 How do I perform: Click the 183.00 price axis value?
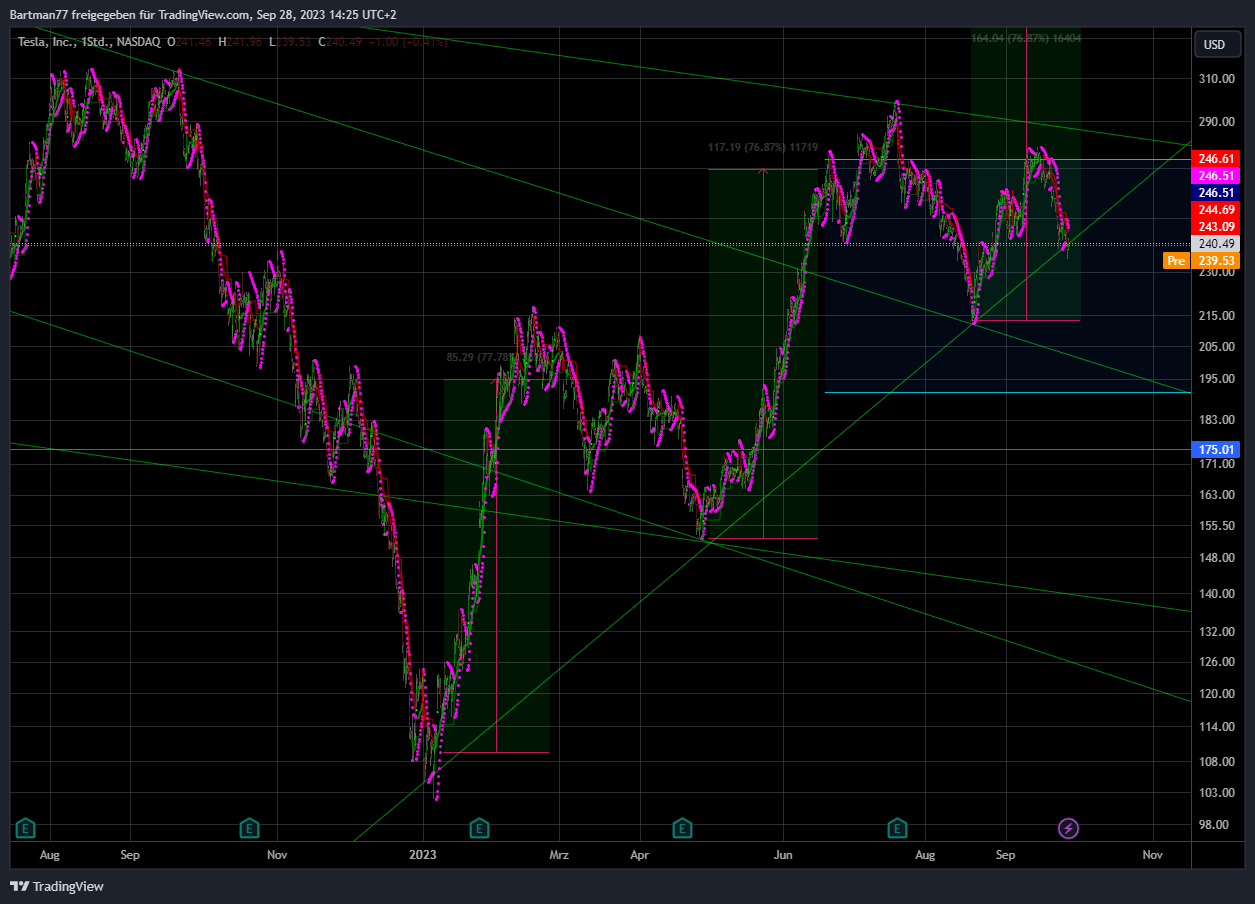point(1216,420)
